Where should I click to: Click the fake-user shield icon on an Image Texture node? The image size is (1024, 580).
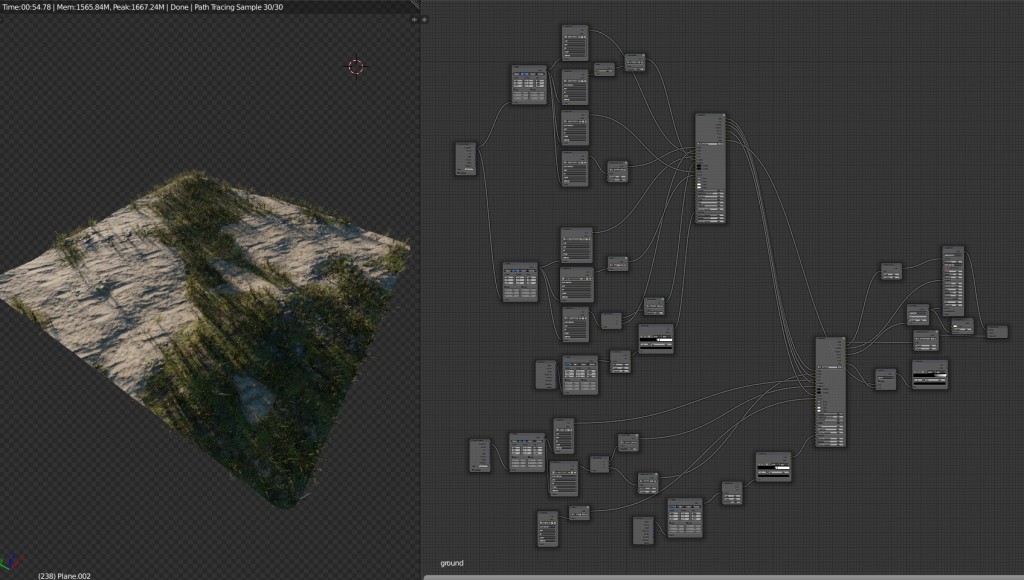(581, 37)
